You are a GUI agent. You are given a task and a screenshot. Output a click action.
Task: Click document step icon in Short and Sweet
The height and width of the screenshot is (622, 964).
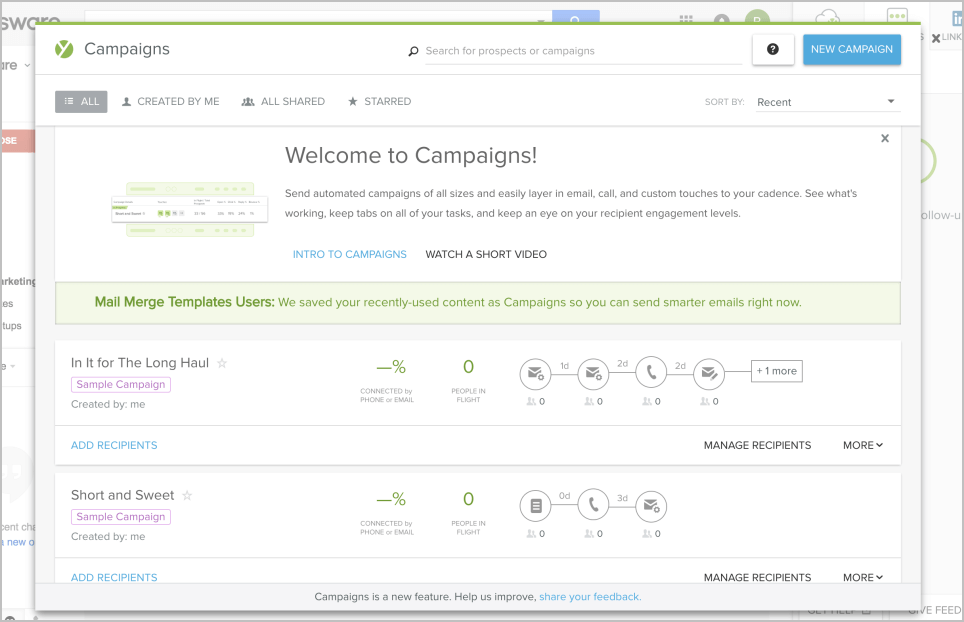(536, 505)
